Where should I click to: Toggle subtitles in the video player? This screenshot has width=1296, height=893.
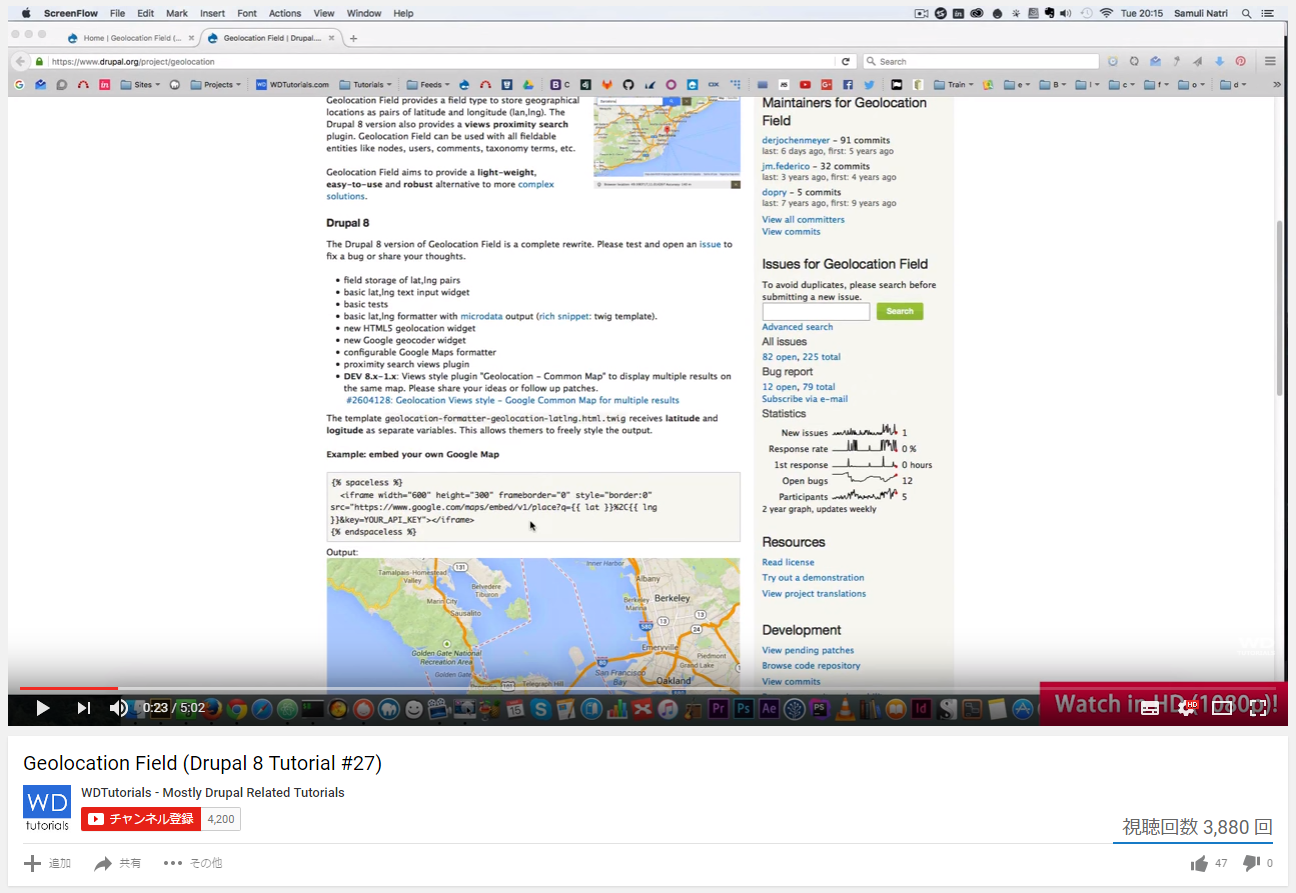[x=1150, y=708]
